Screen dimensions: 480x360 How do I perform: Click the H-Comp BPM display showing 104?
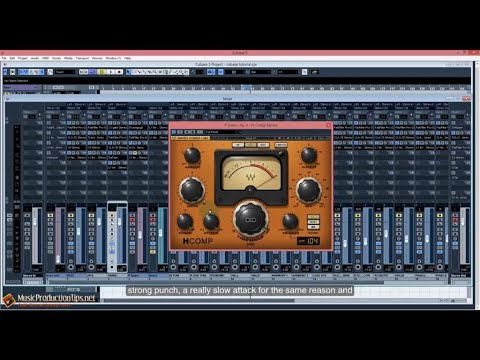click(x=308, y=241)
